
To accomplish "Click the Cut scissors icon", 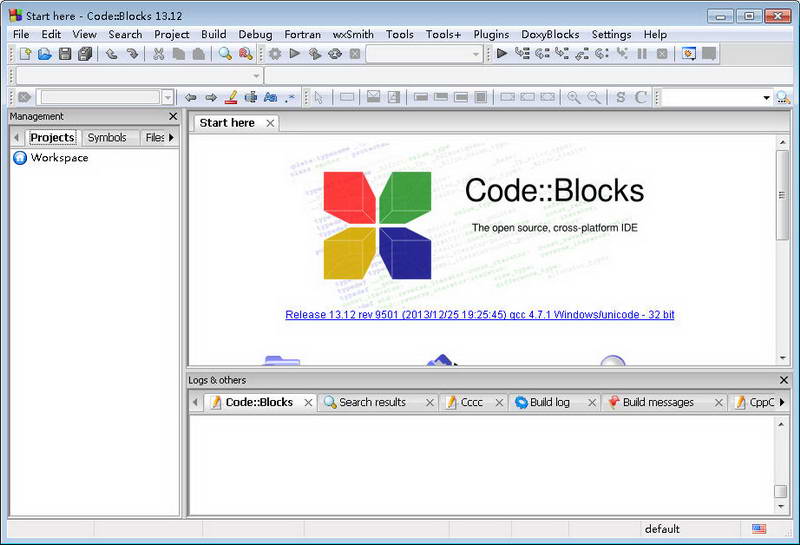I will point(159,54).
